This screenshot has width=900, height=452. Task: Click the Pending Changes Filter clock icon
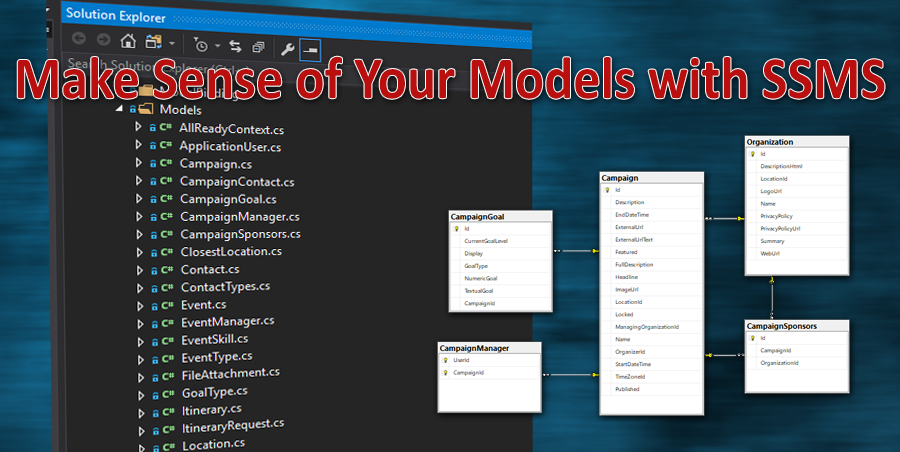(x=201, y=45)
